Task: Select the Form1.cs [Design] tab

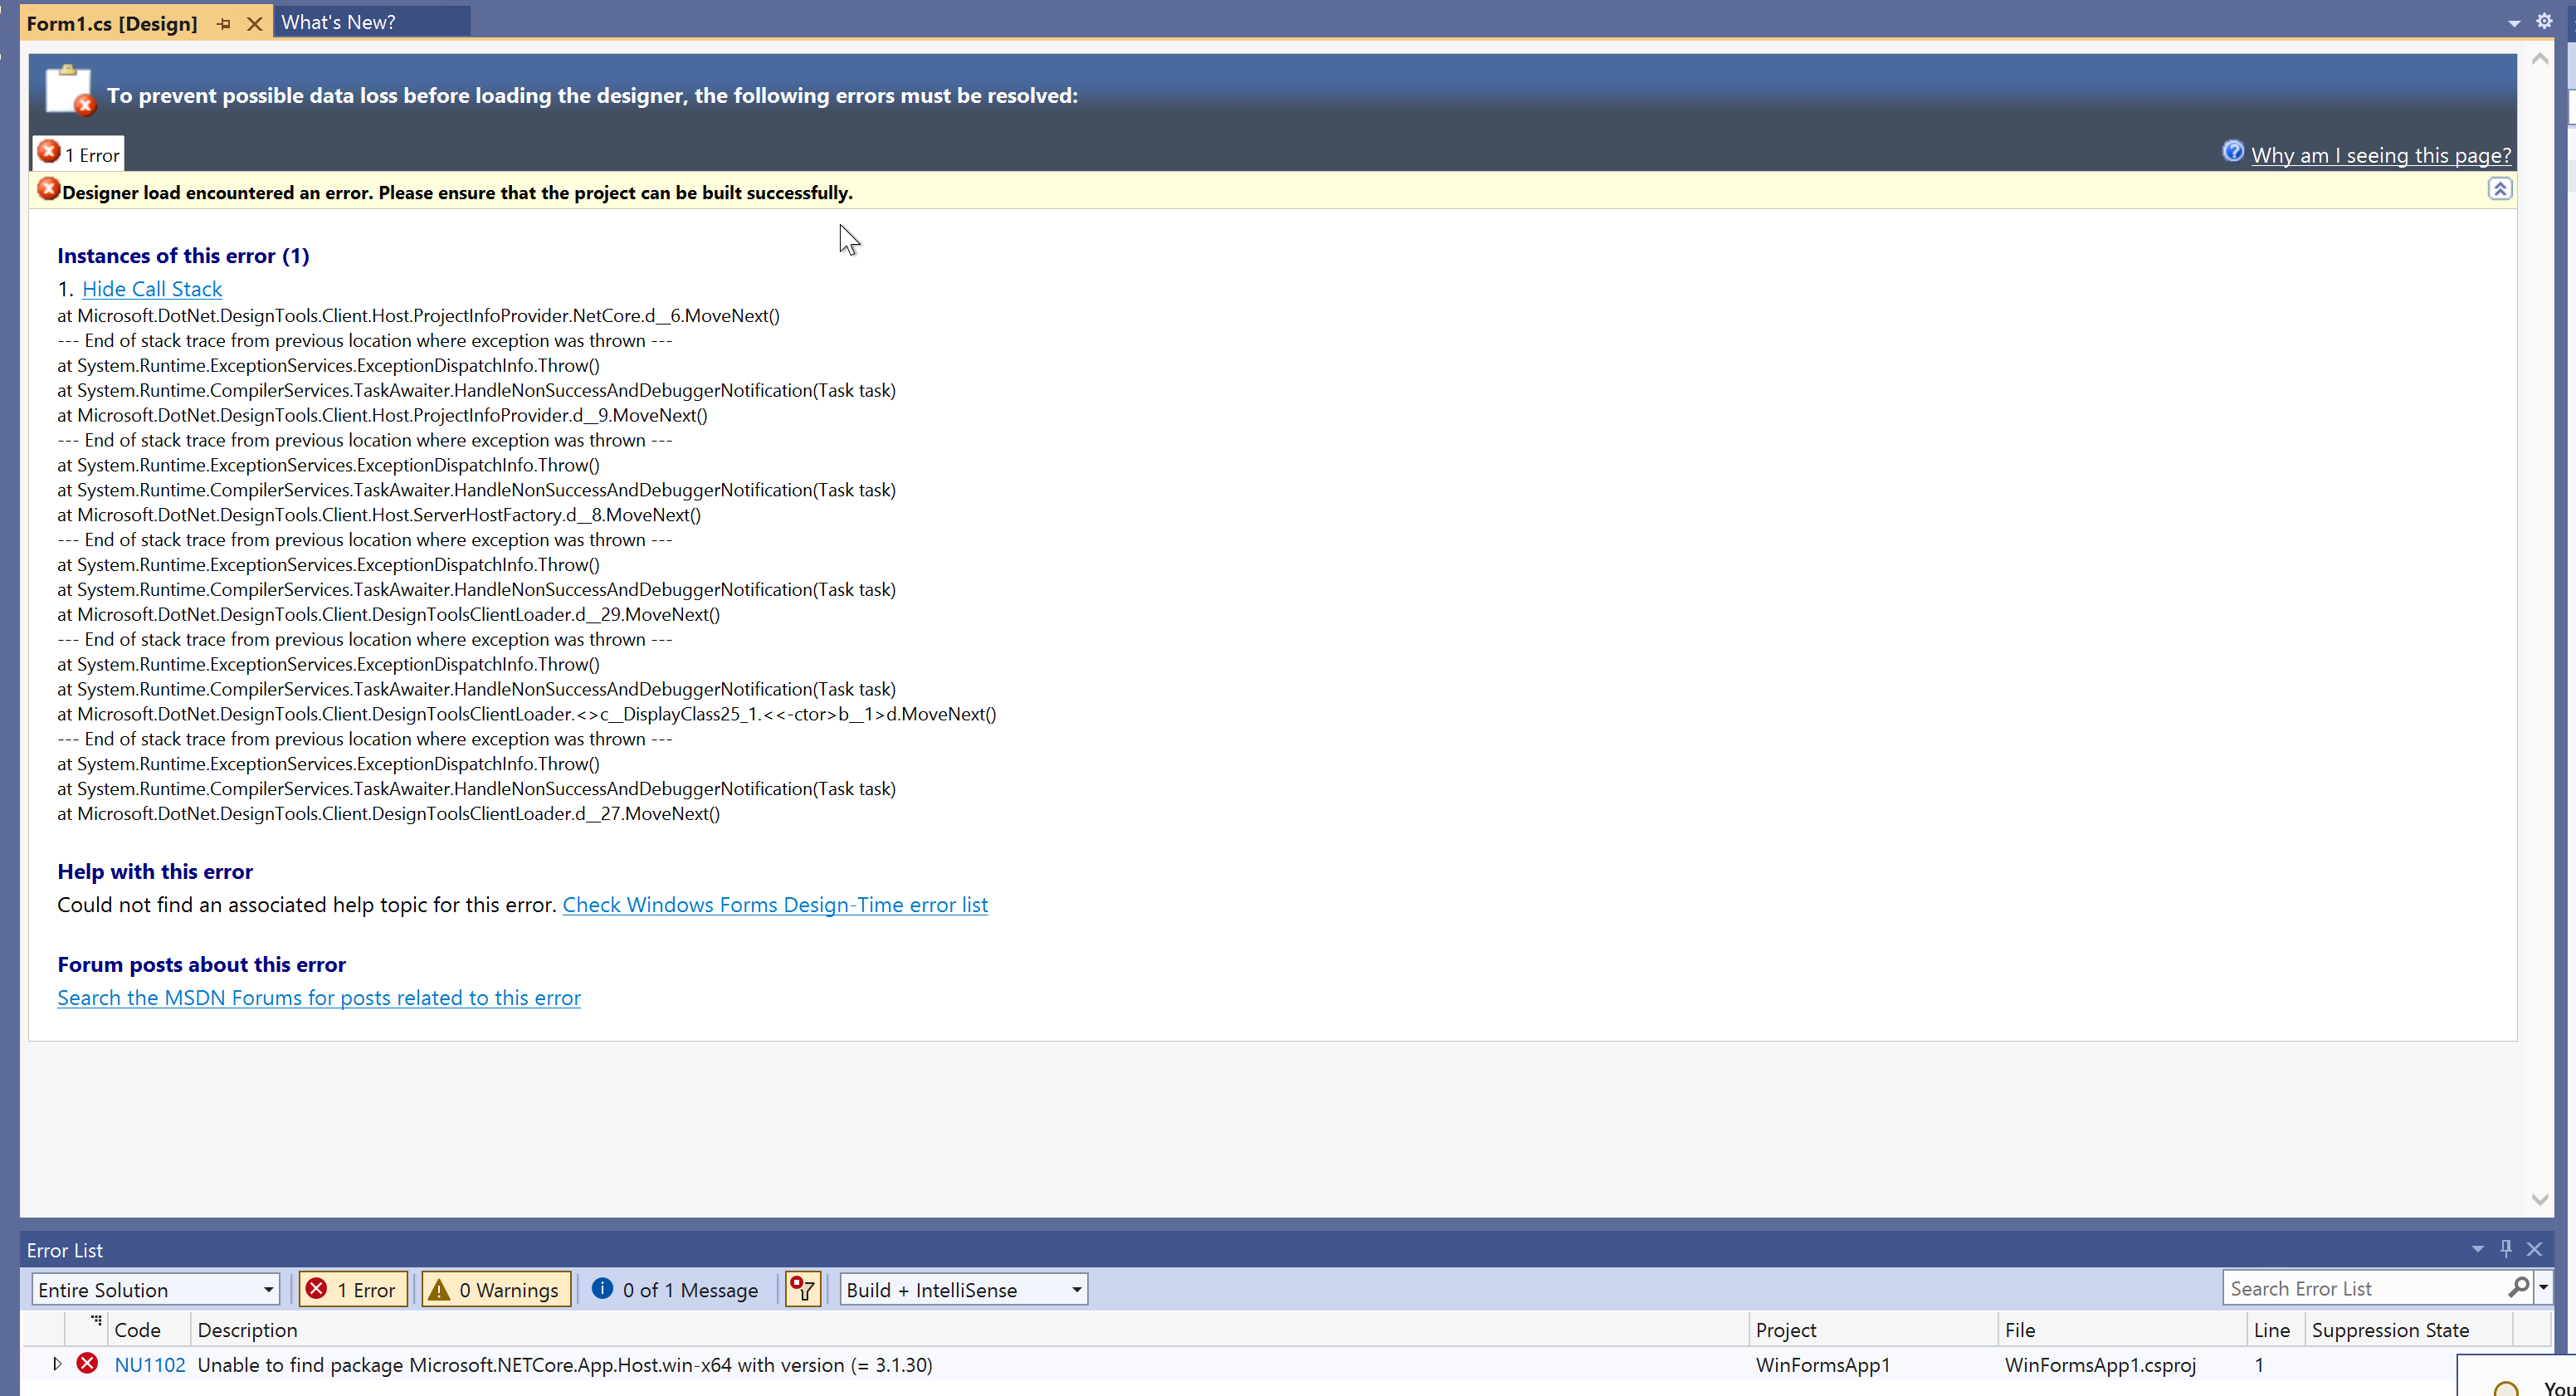Action: tap(111, 22)
